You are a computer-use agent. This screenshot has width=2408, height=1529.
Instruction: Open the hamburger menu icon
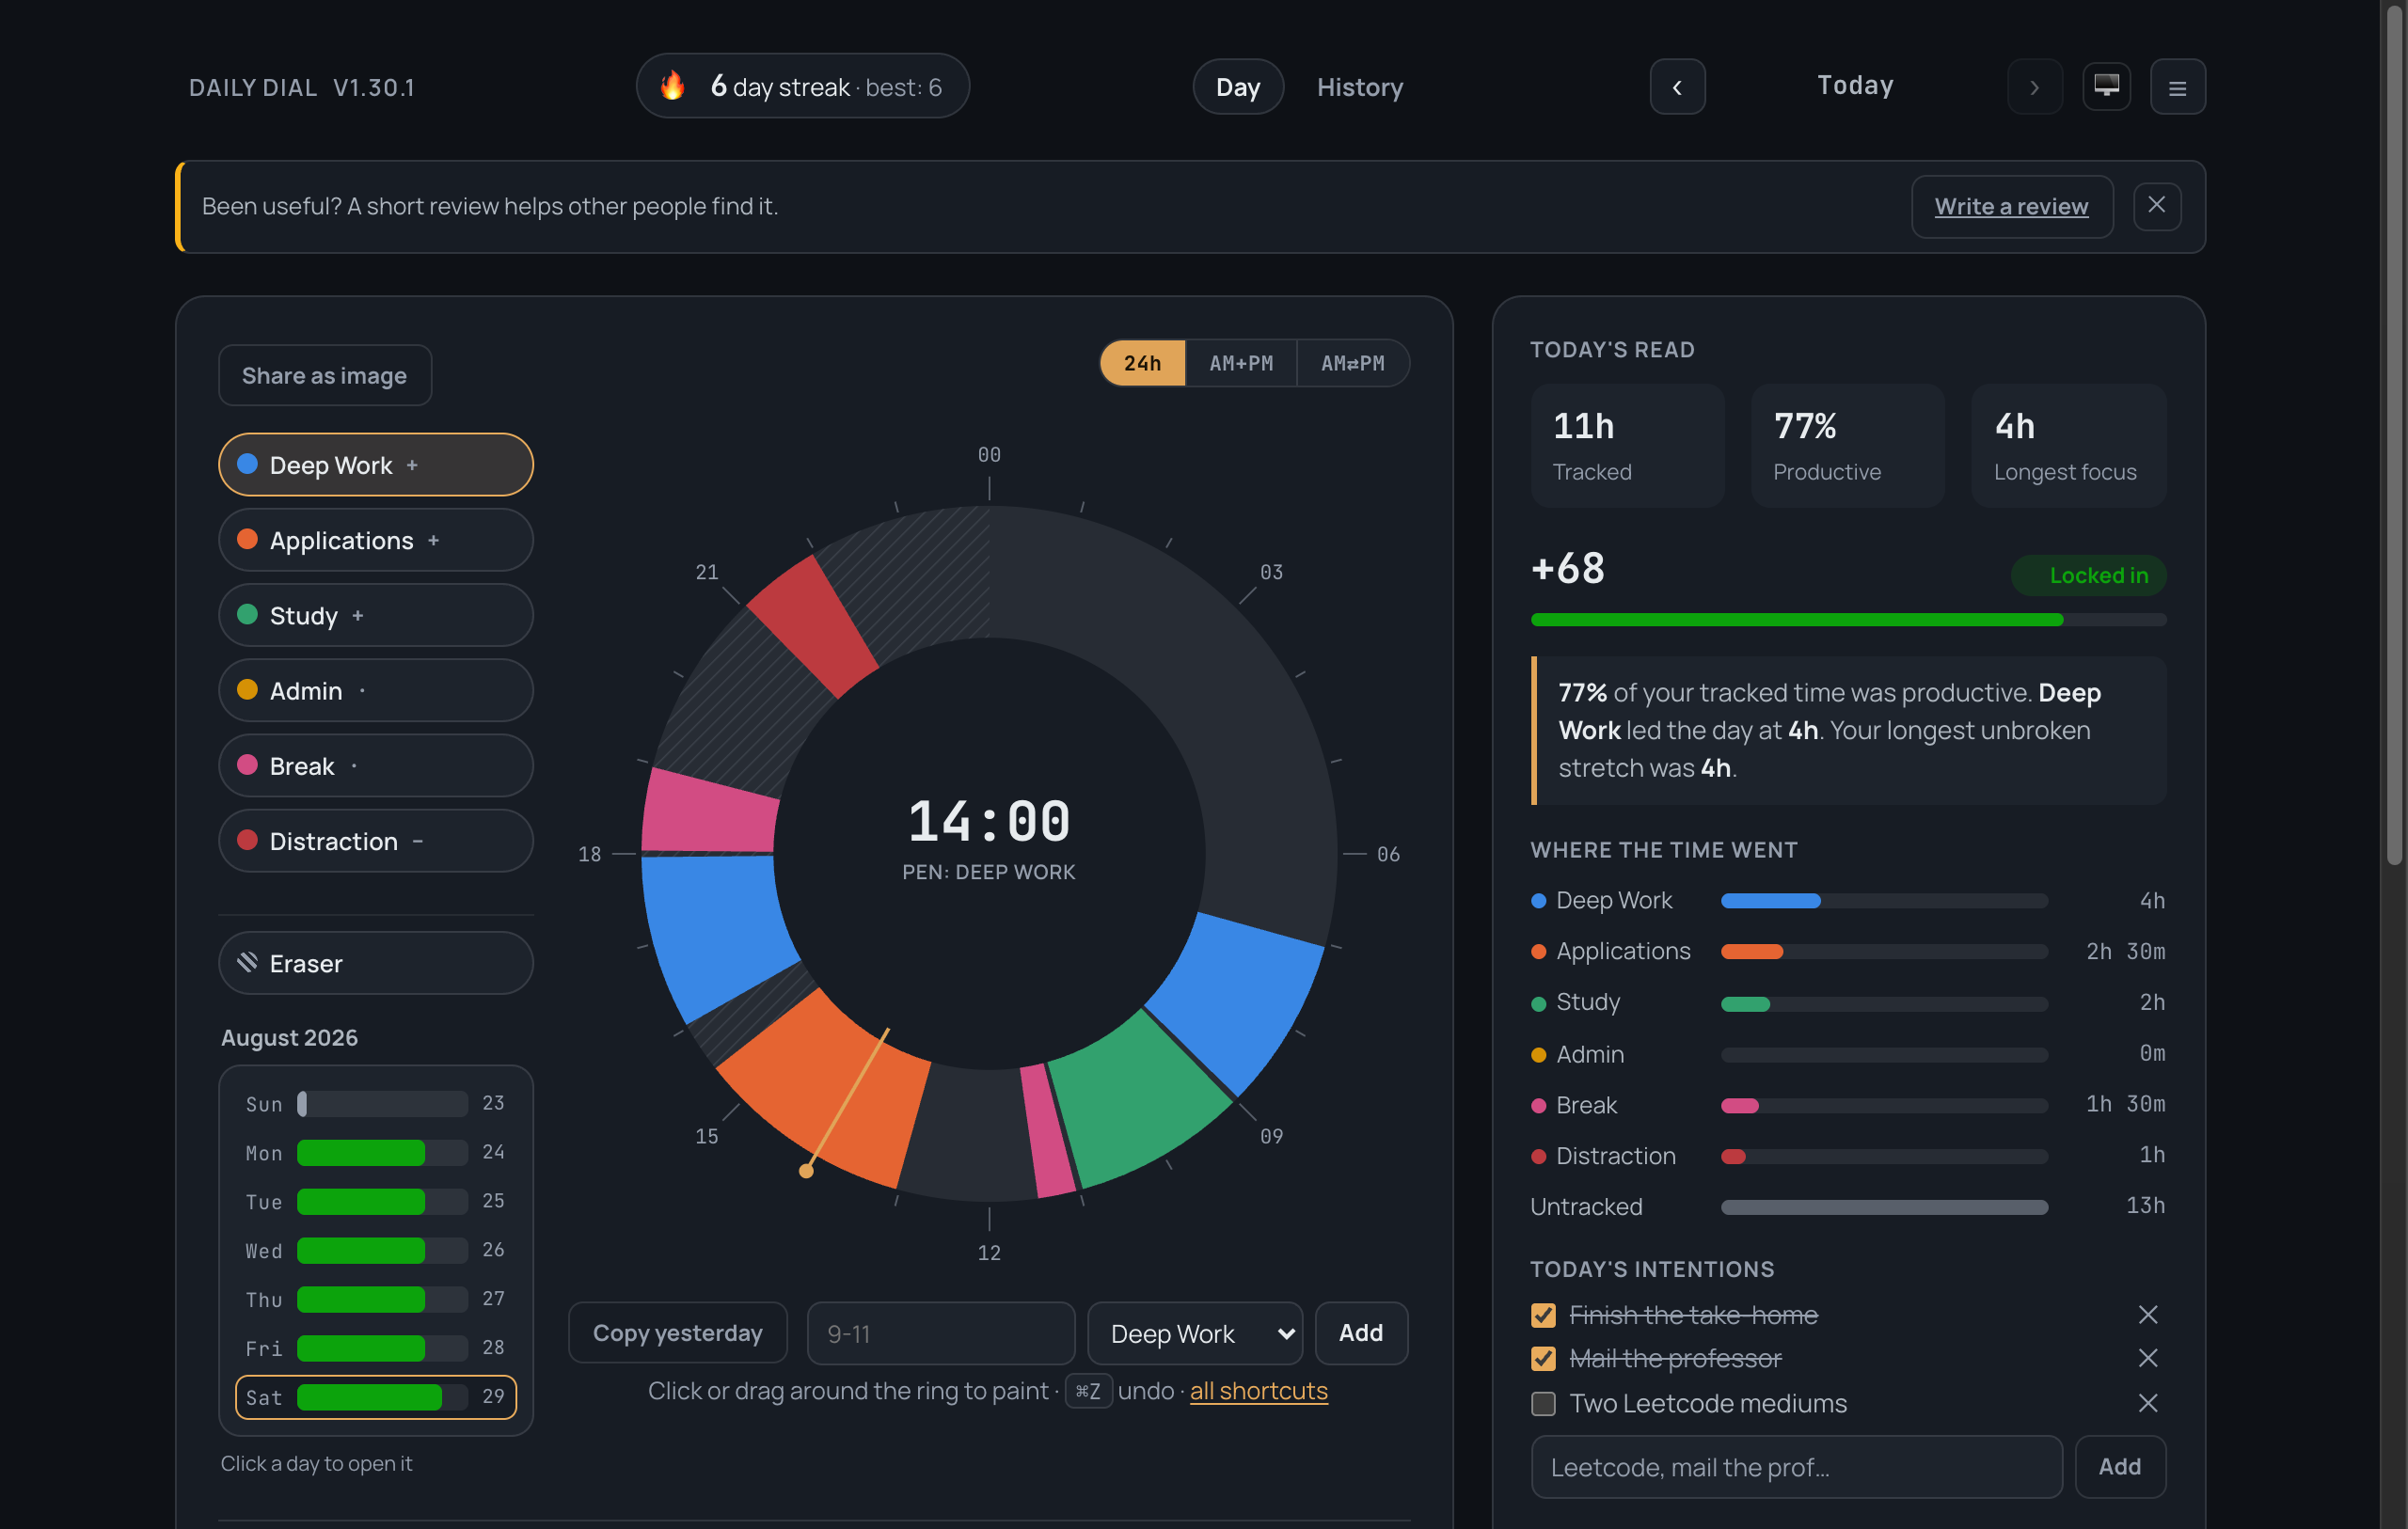2177,87
